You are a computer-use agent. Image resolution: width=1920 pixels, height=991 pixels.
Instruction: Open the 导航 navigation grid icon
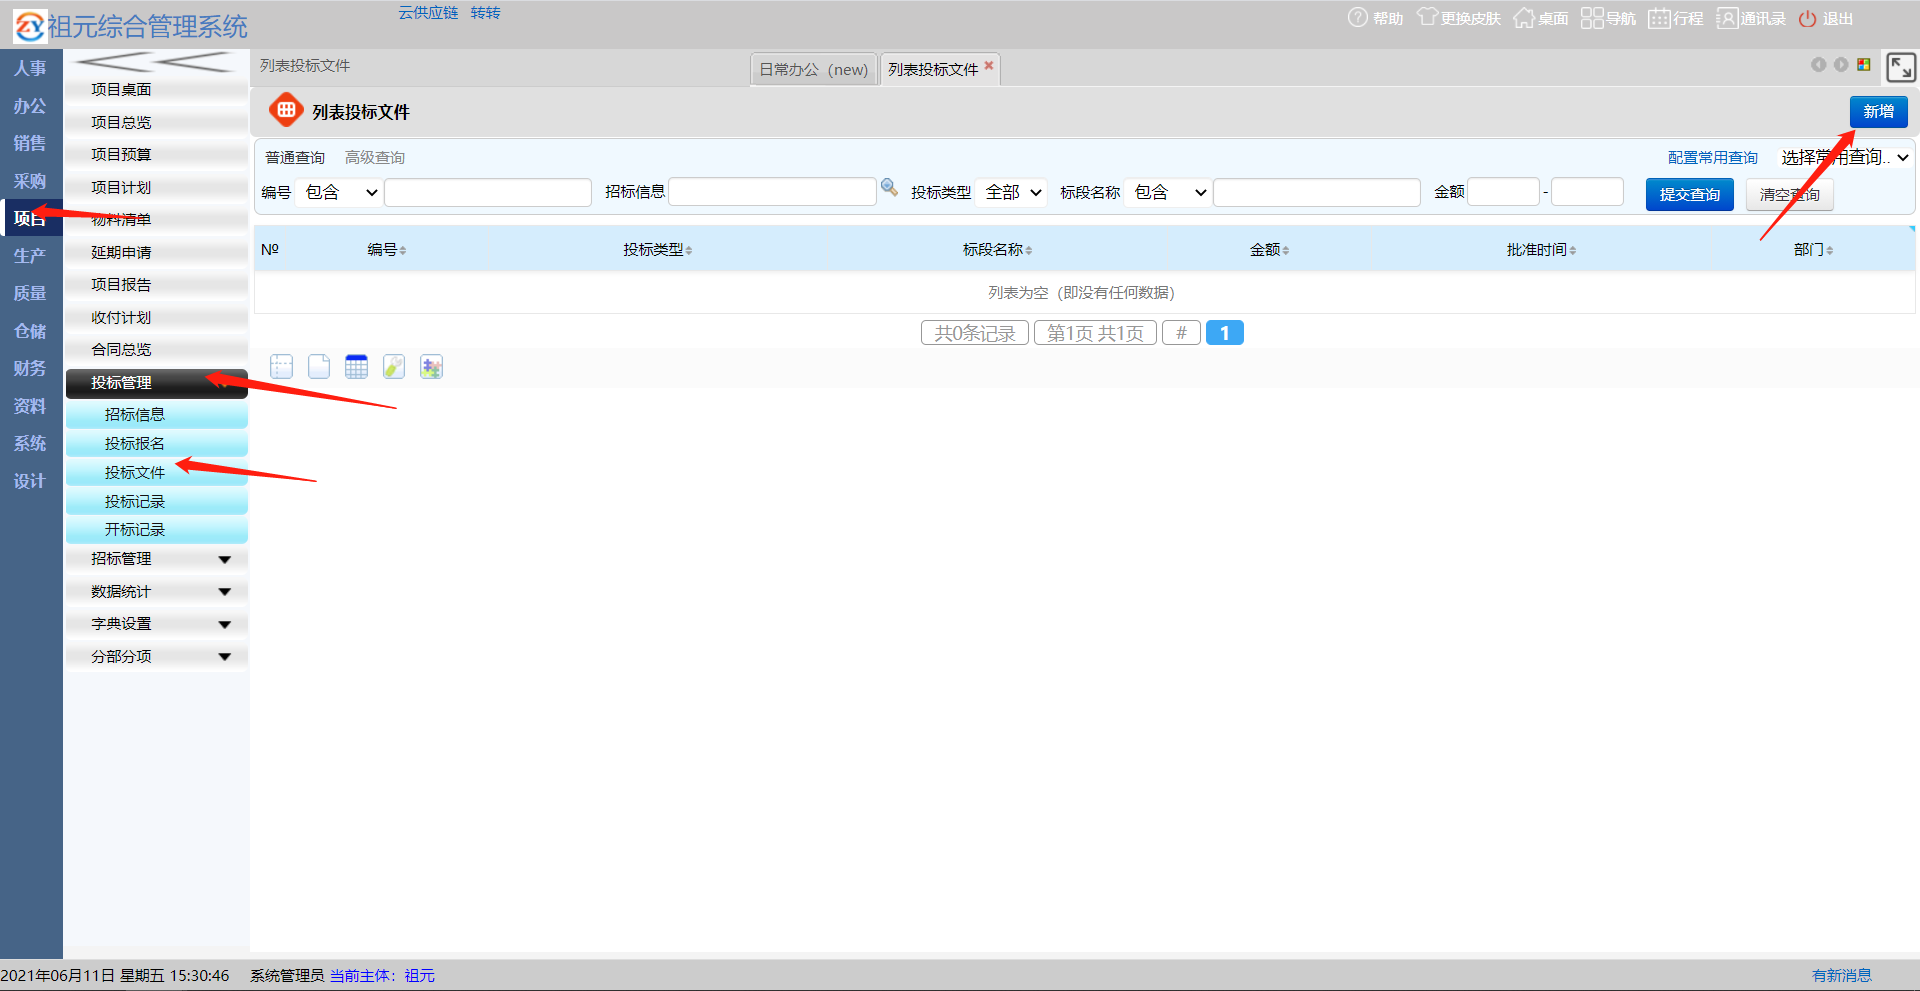[1592, 18]
